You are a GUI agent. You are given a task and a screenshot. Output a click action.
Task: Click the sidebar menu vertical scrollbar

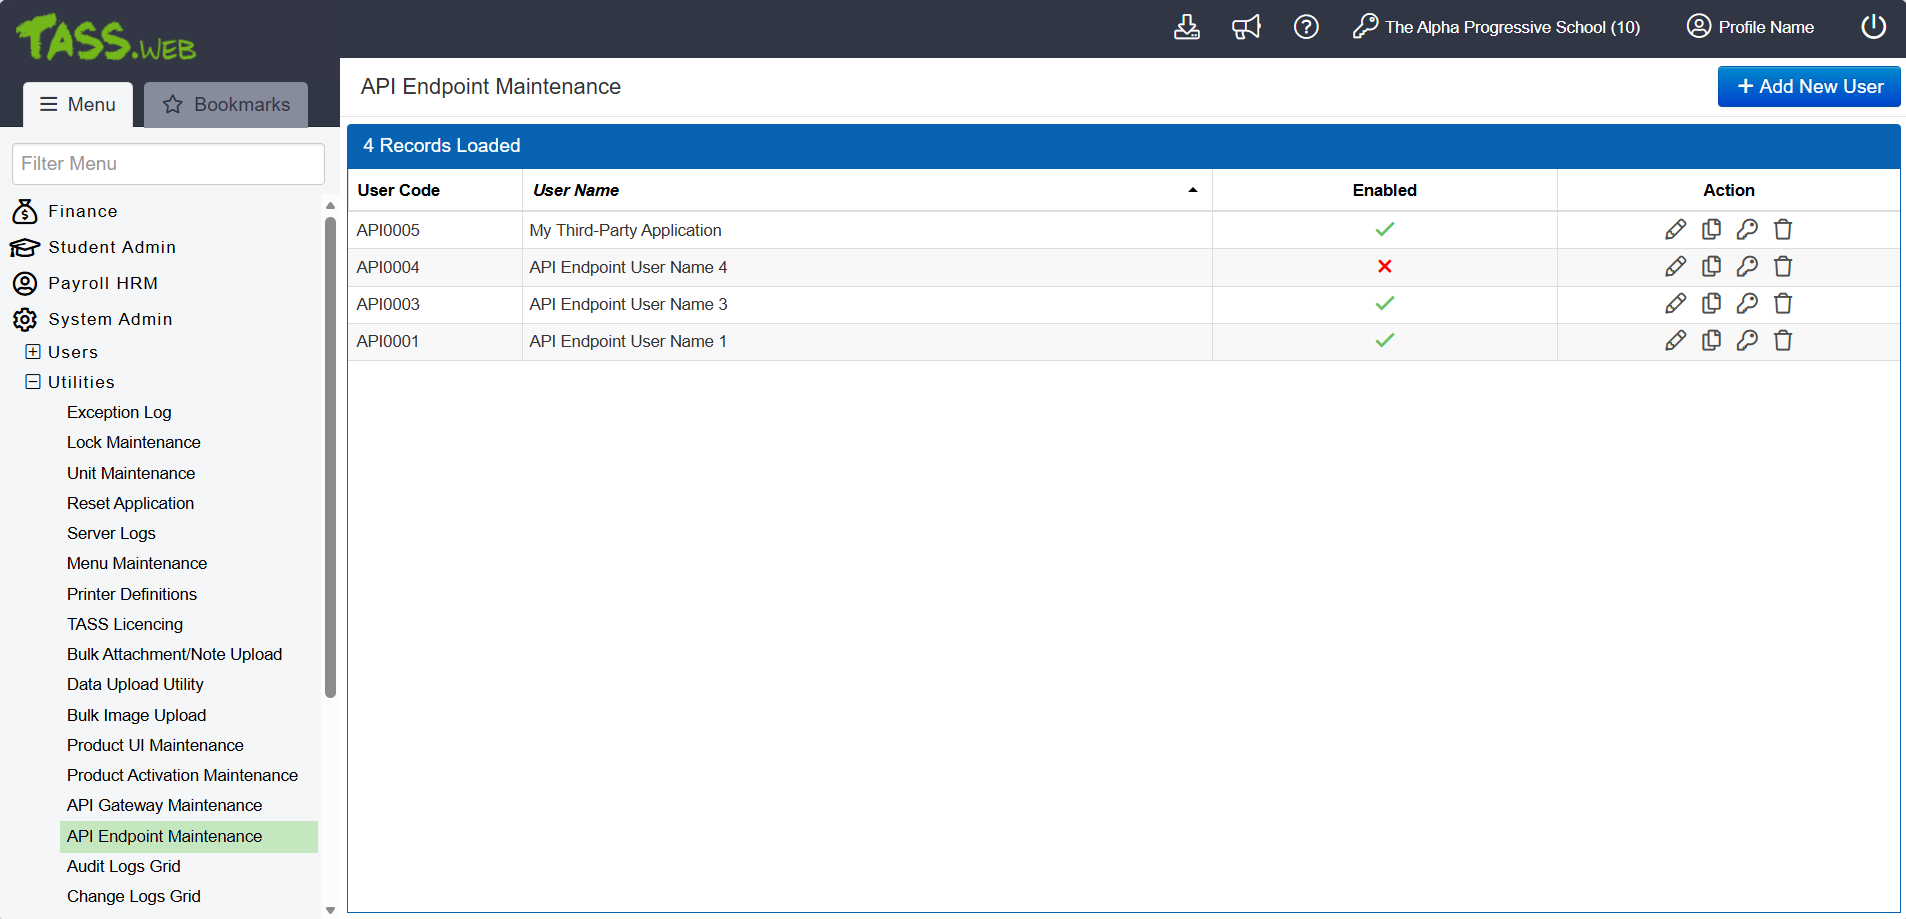coord(330,457)
